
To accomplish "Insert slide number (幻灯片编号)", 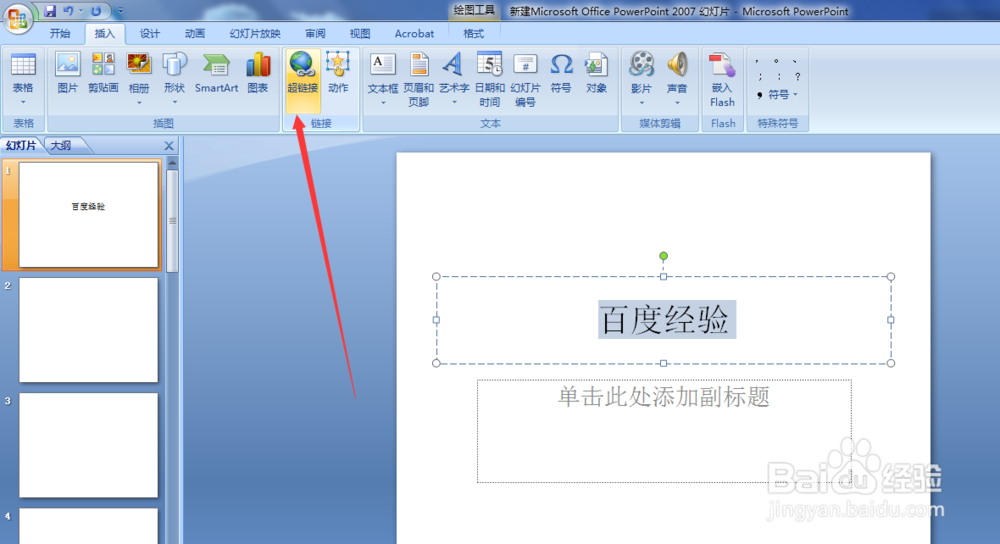I will (x=526, y=80).
